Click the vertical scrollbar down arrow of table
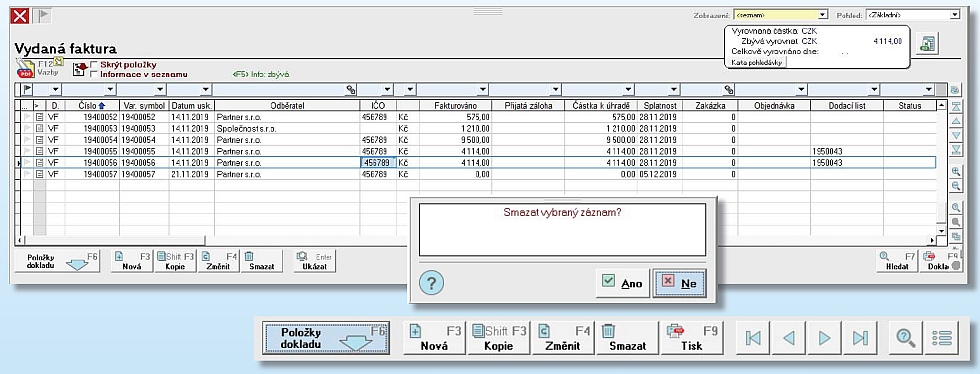 click(941, 230)
